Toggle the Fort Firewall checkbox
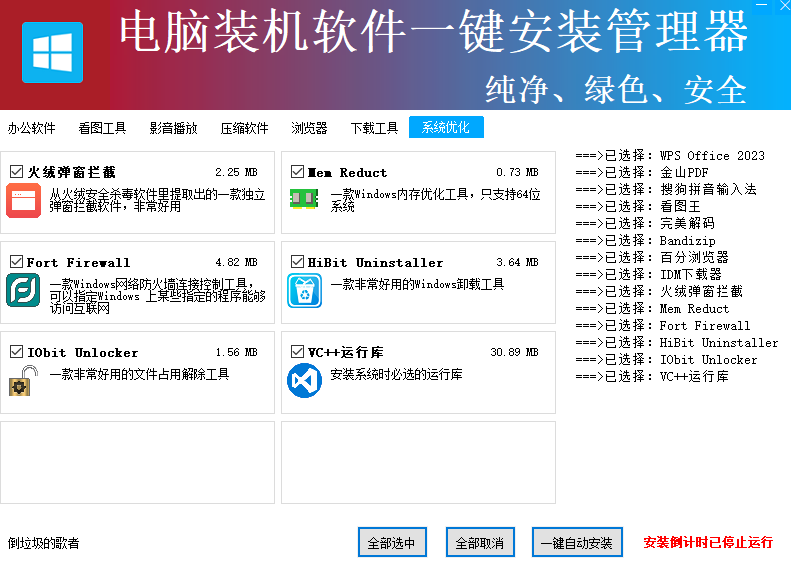The height and width of the screenshot is (562, 791). point(16,262)
